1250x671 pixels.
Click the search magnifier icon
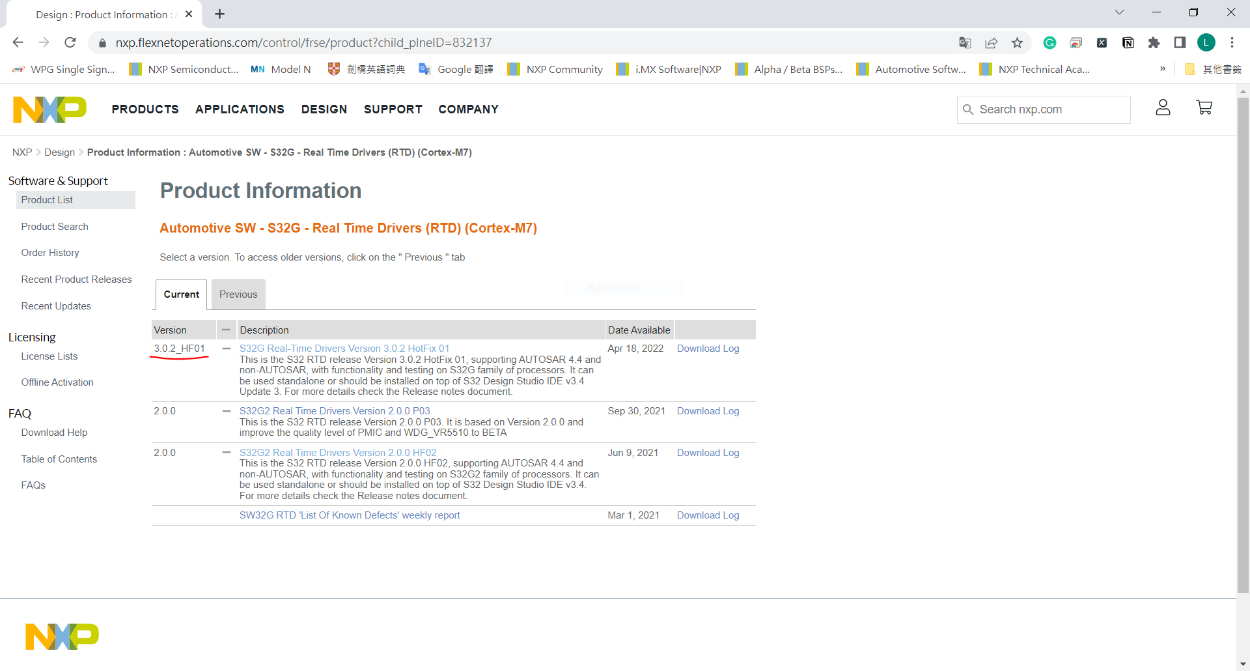click(x=968, y=109)
